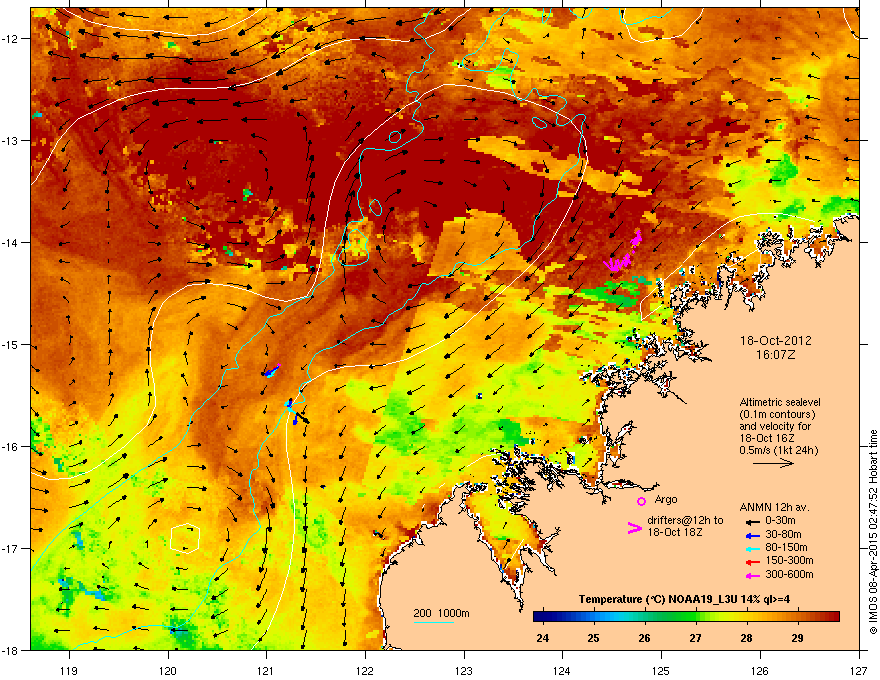Click the '124' longitude axis label
This screenshot has height=680, width=880.
click(x=562, y=670)
